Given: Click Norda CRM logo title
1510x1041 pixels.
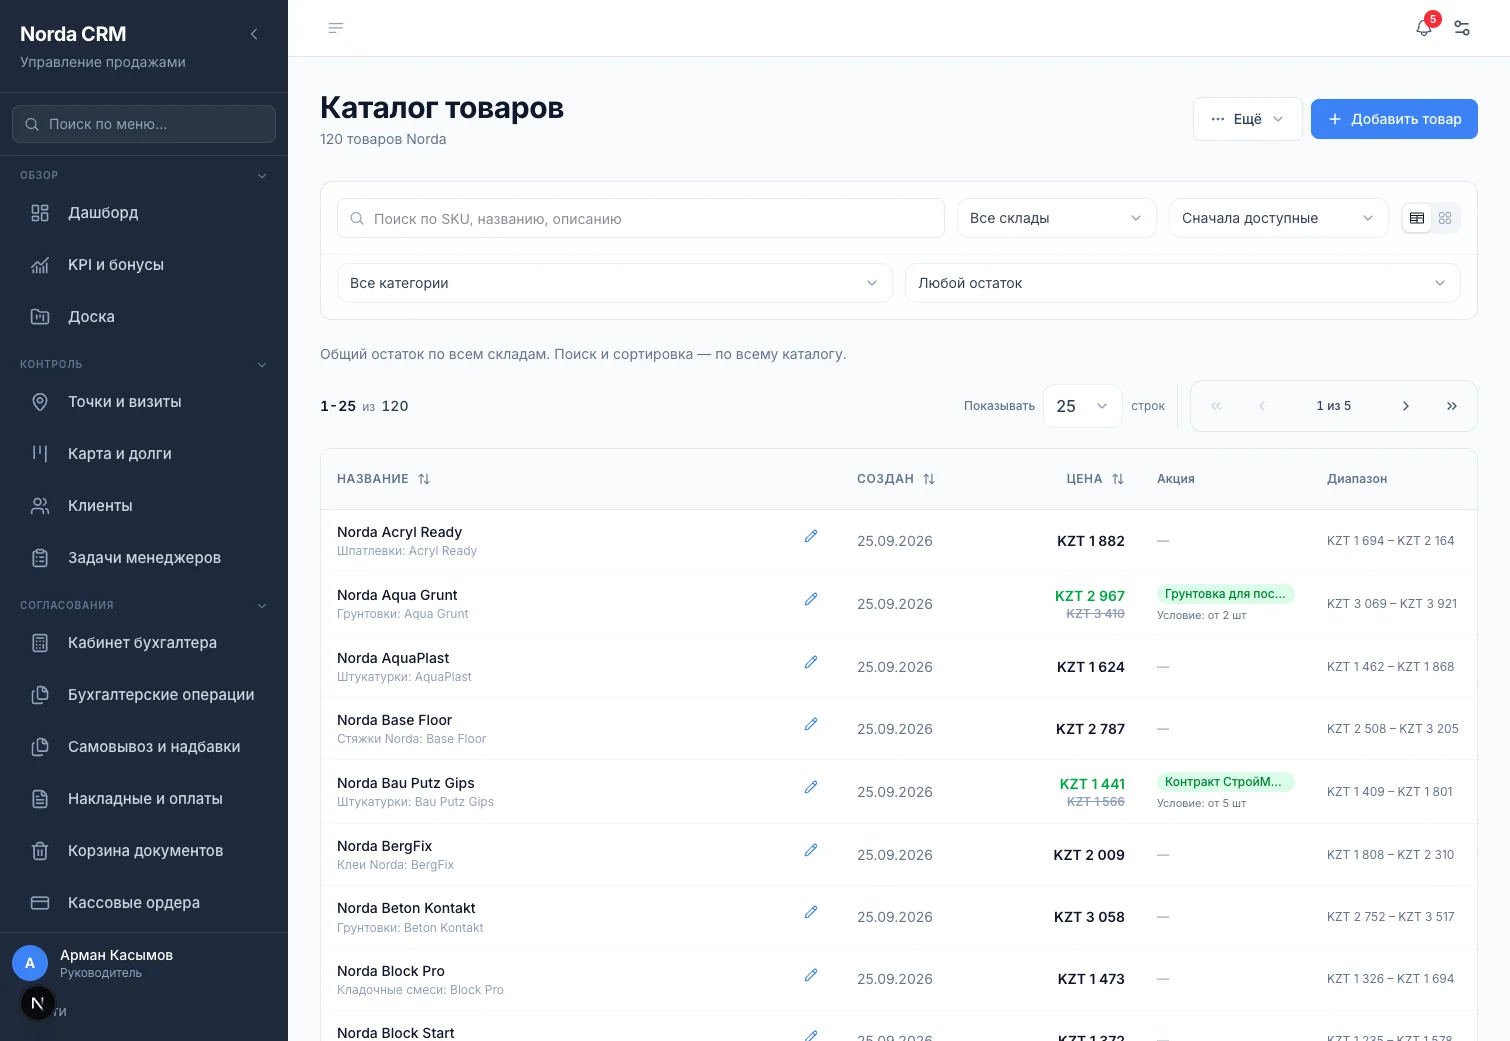Looking at the screenshot, I should (73, 34).
